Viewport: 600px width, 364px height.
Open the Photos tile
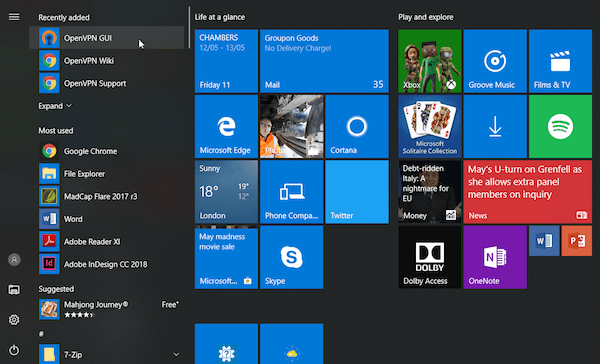coord(292,127)
